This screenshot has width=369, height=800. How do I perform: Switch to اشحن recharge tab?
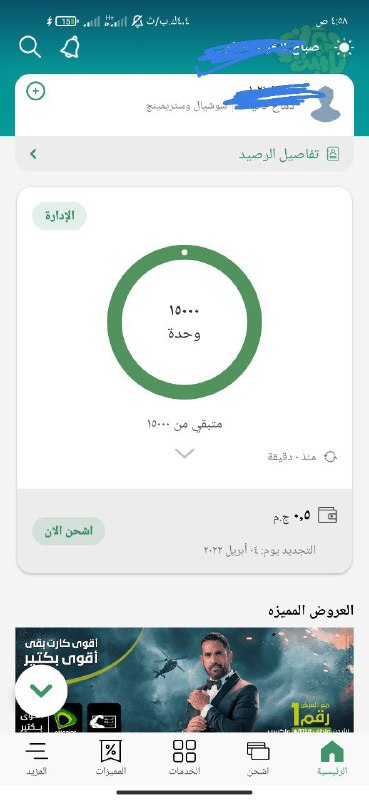tap(258, 758)
